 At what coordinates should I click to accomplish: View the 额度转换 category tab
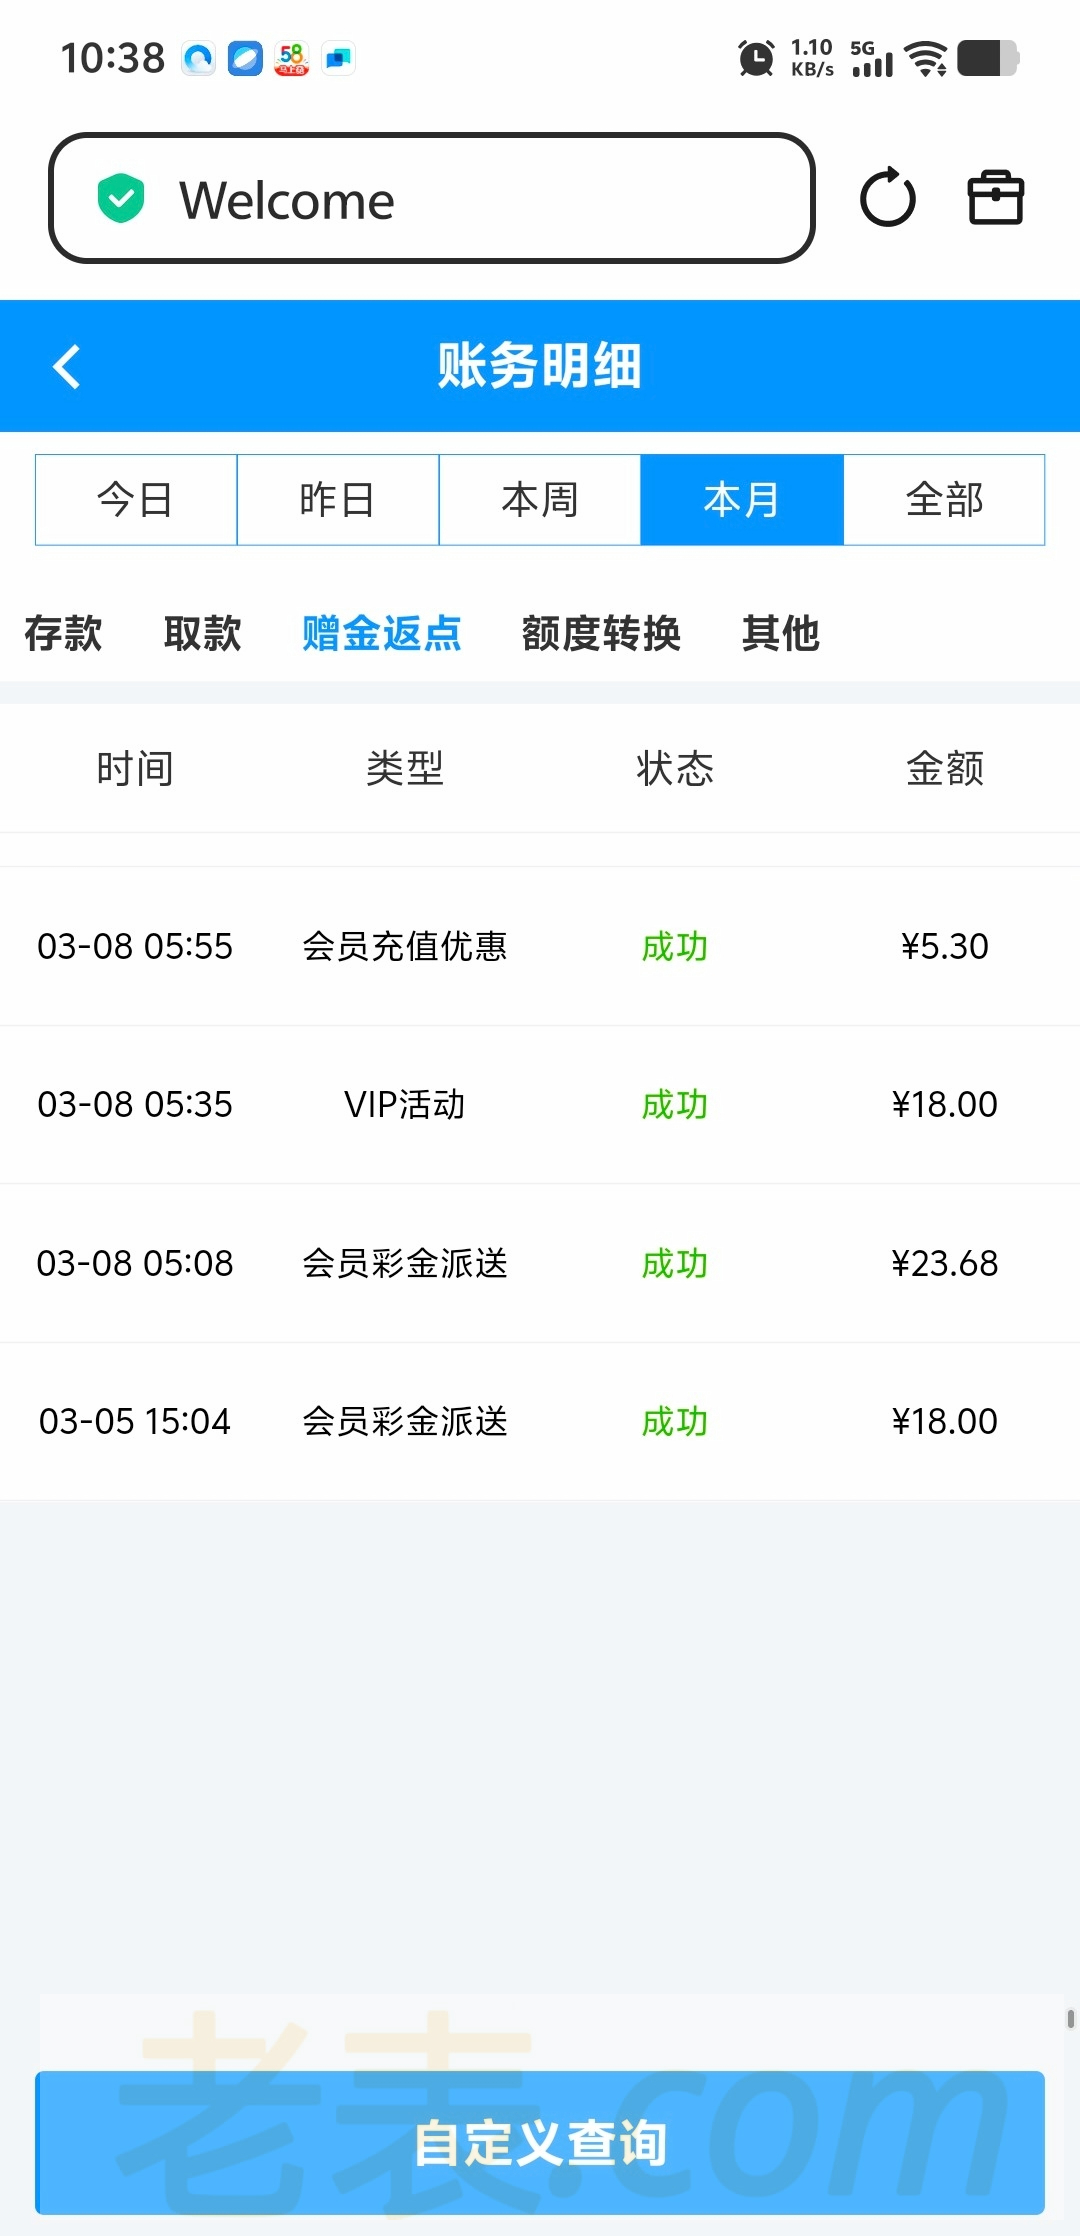[601, 634]
